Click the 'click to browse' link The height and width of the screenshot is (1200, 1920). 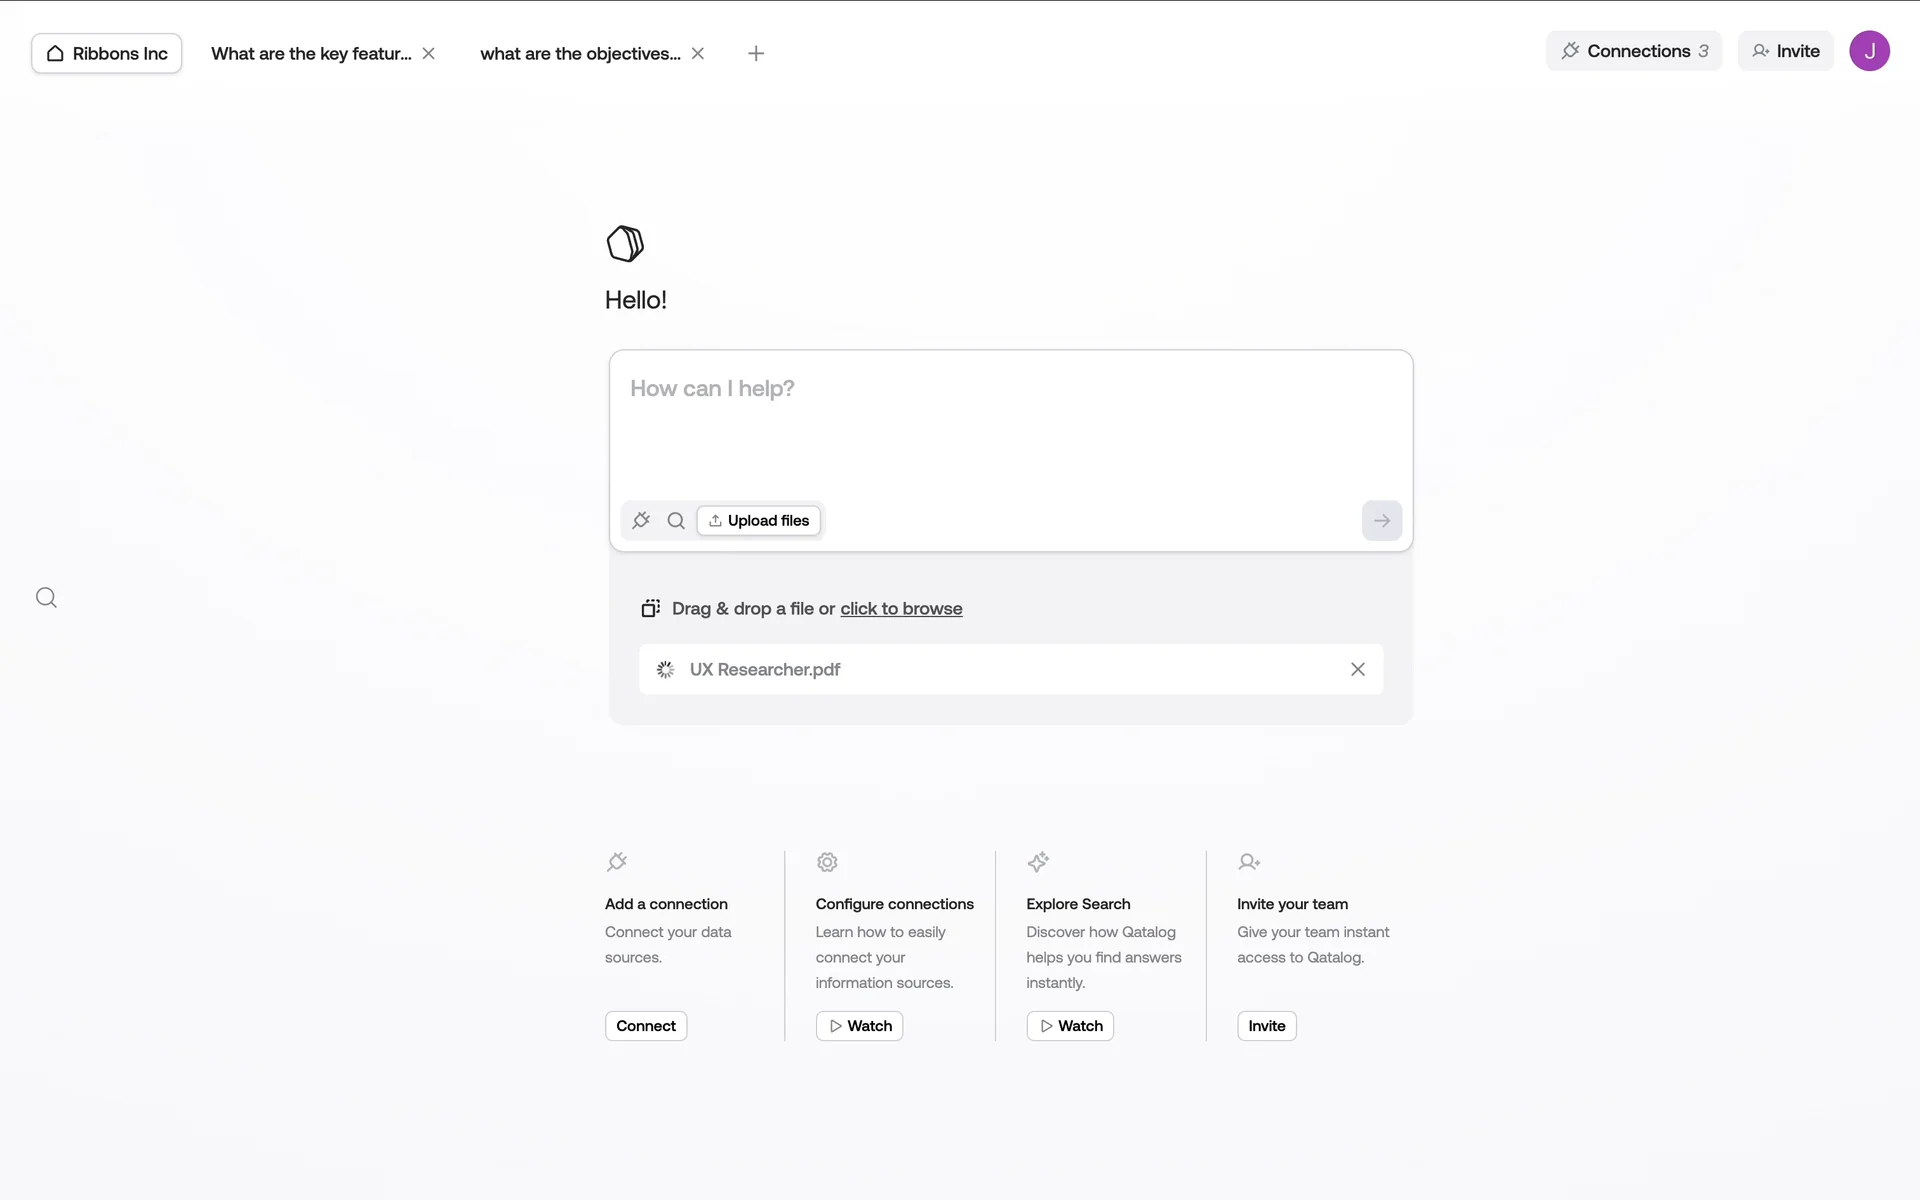pos(901,609)
